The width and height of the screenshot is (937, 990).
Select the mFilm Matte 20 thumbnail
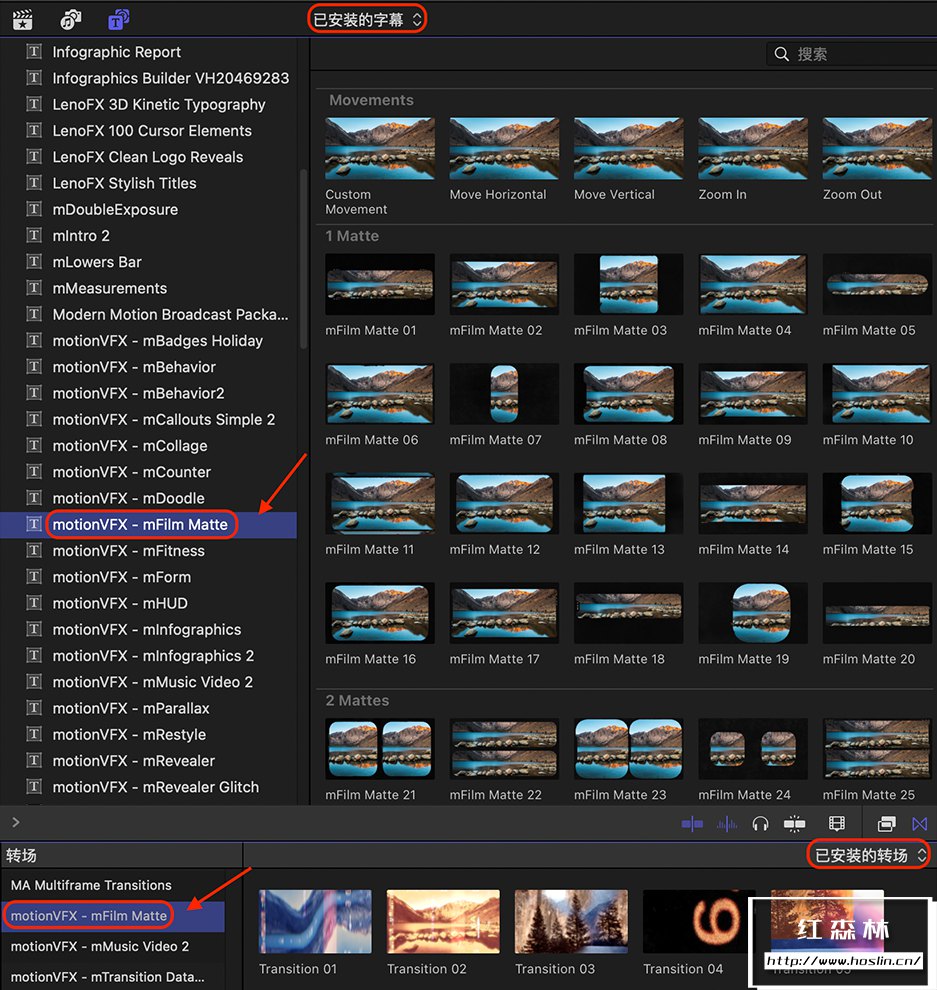tap(877, 613)
